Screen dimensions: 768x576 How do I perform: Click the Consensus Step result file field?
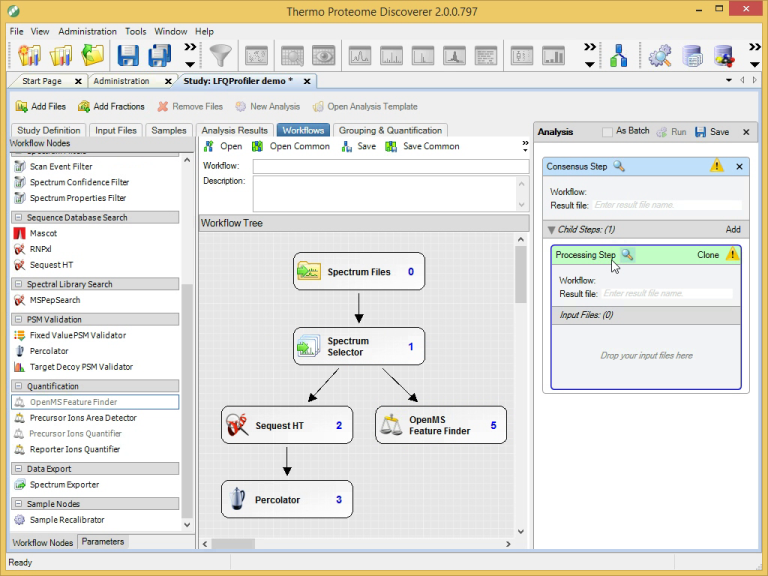pyautogui.click(x=660, y=205)
